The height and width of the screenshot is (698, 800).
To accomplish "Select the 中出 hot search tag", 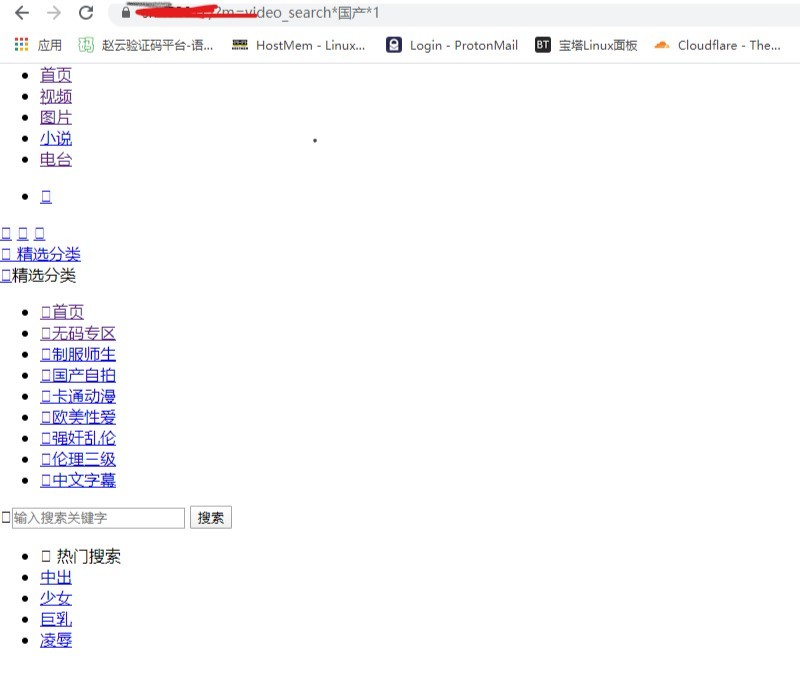I will click(x=55, y=577).
